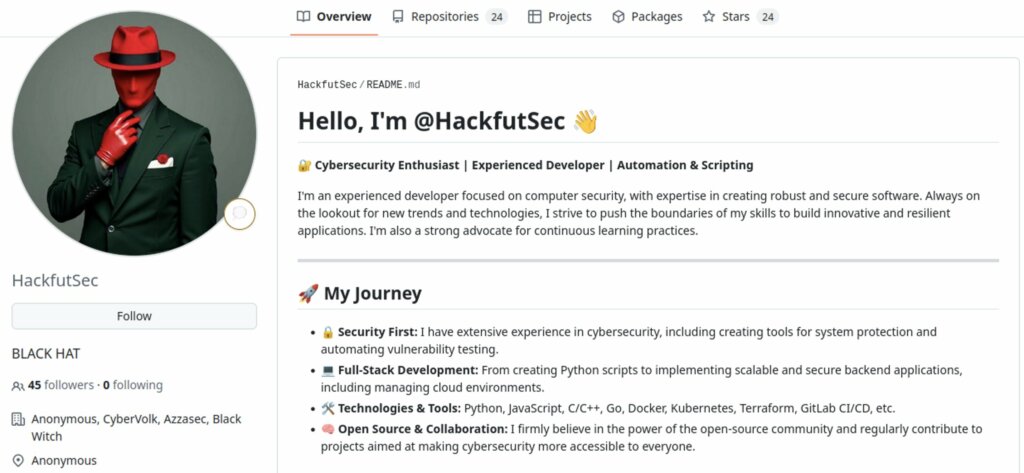Viewport: 1024px width, 473px height.
Task: Open the status smiley on the avatar
Action: click(240, 213)
